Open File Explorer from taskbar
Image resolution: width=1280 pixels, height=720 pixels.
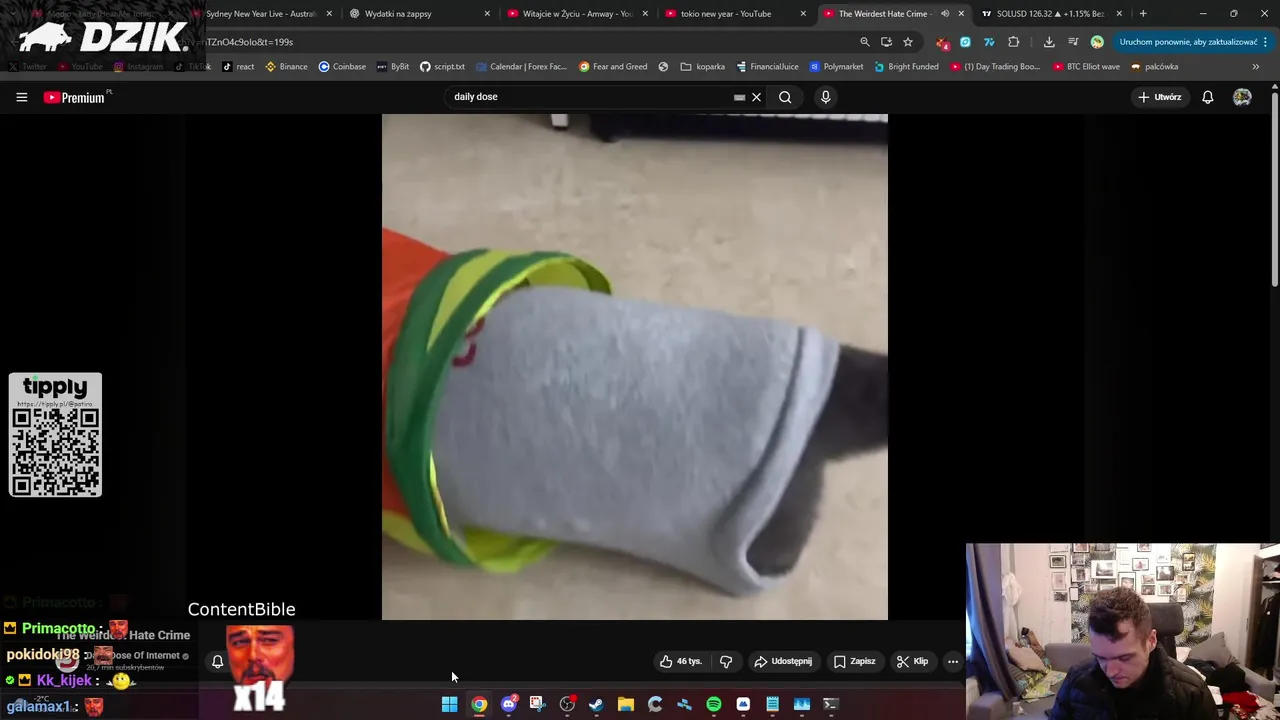[x=625, y=705]
